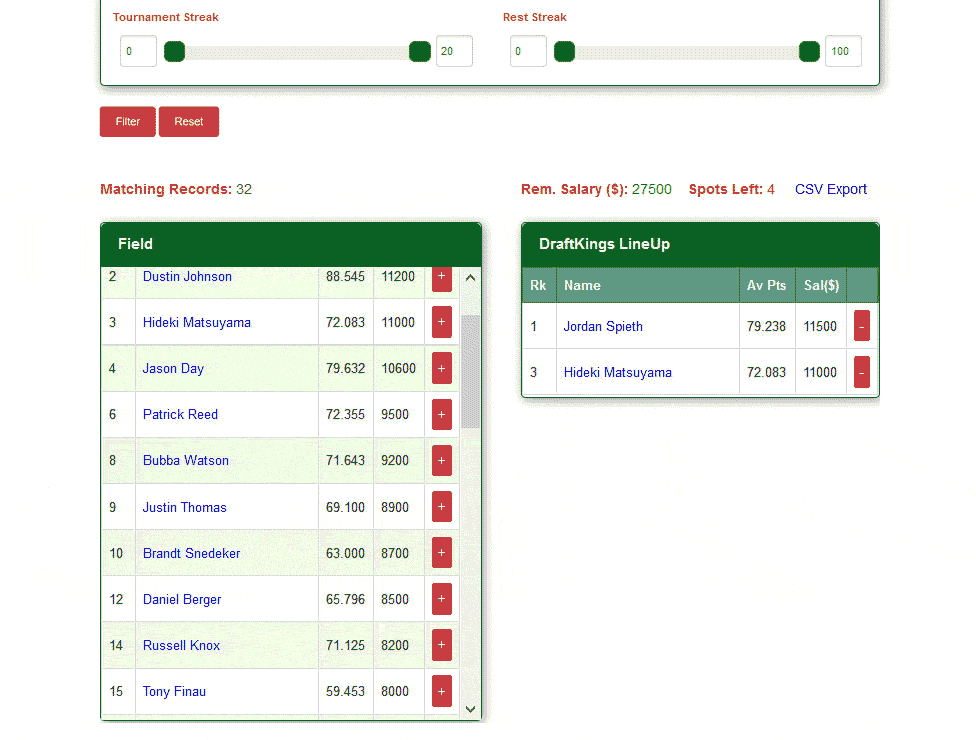Add Dustin Johnson to the lineup
The width and height of the screenshot is (976, 740).
[441, 278]
